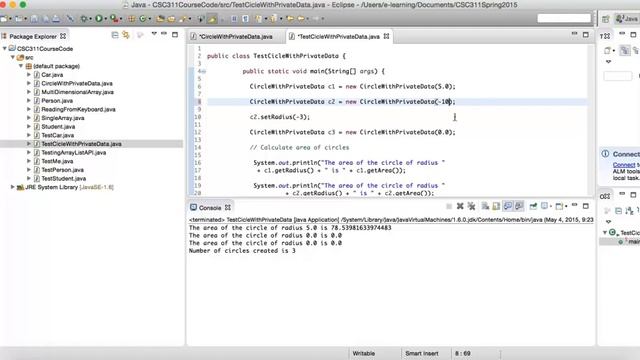
Task: Click the Save icon in main toolbar
Action: tap(34, 19)
